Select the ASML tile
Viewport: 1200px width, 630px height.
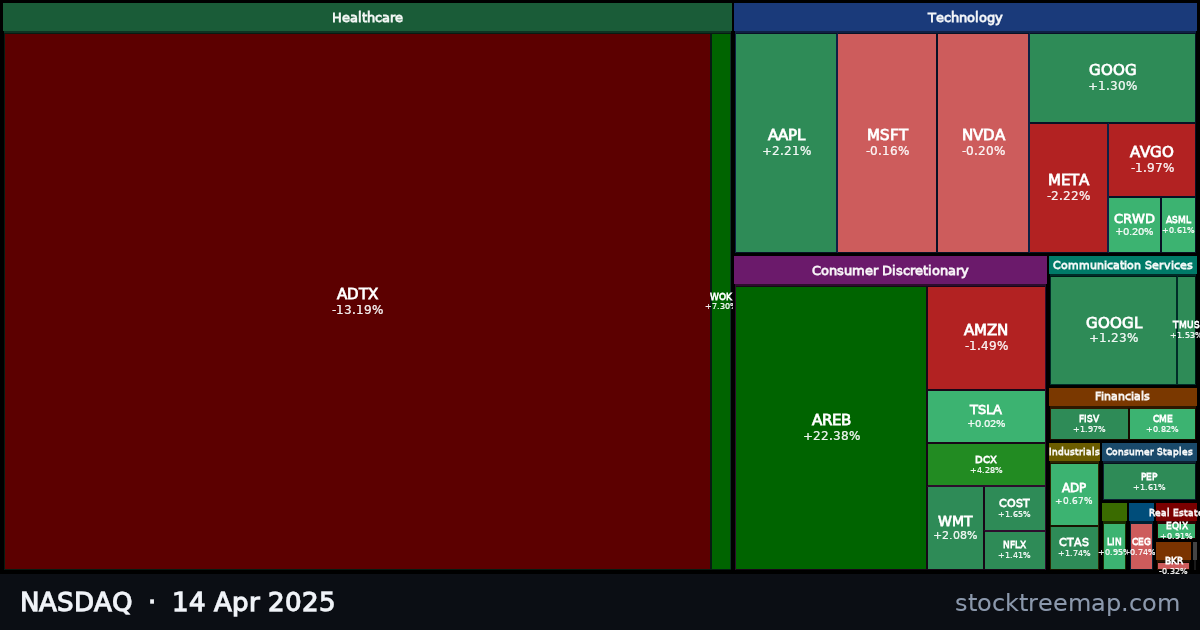1178,225
